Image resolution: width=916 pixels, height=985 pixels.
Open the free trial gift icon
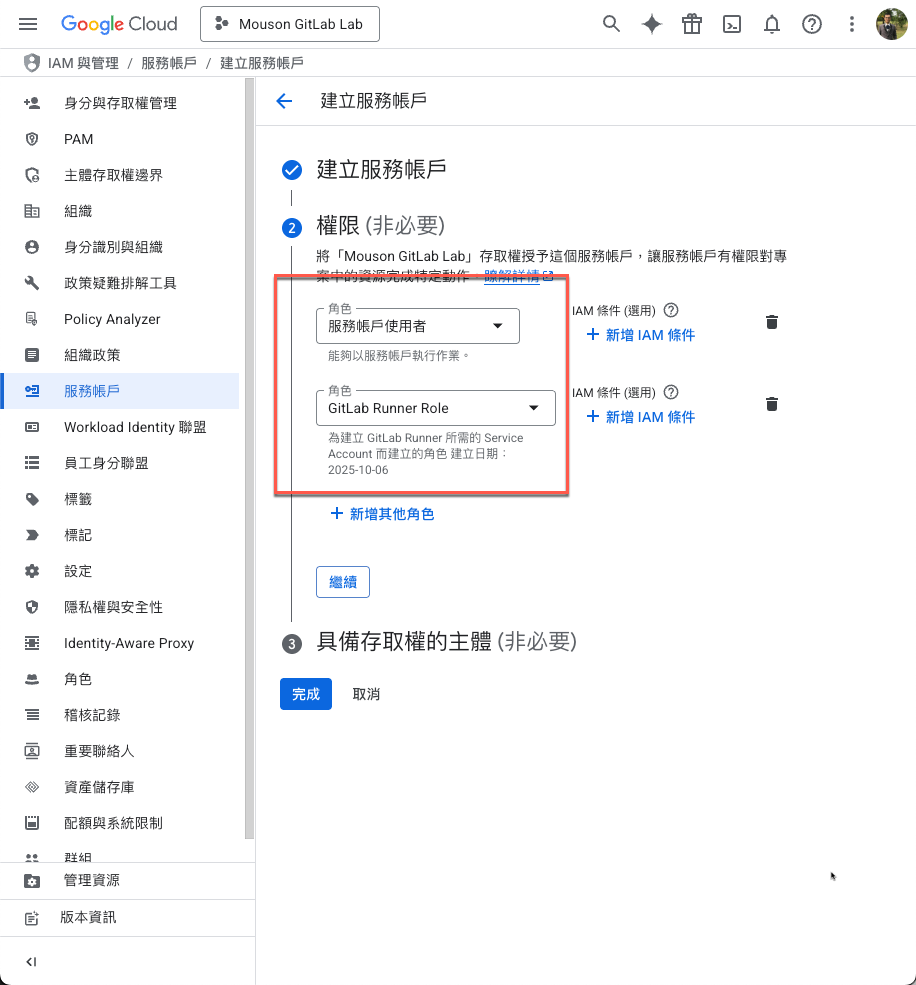692,24
